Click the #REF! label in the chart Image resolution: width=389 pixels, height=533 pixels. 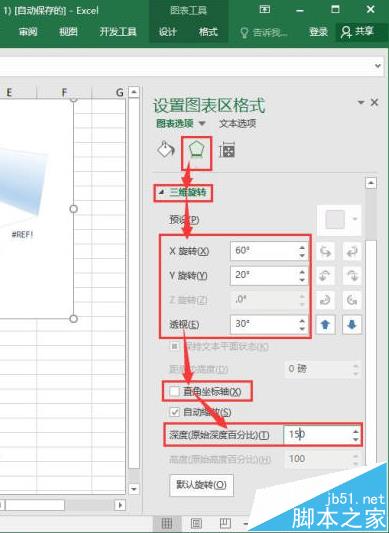(22, 234)
